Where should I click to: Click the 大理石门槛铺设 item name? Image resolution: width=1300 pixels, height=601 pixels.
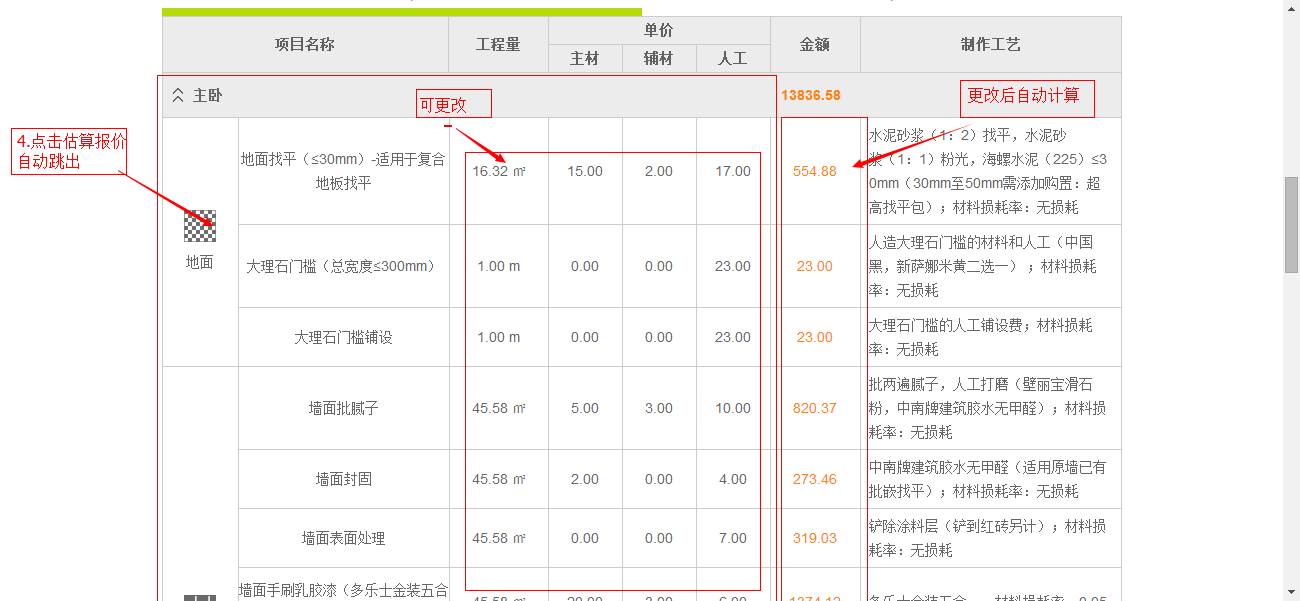click(x=343, y=337)
